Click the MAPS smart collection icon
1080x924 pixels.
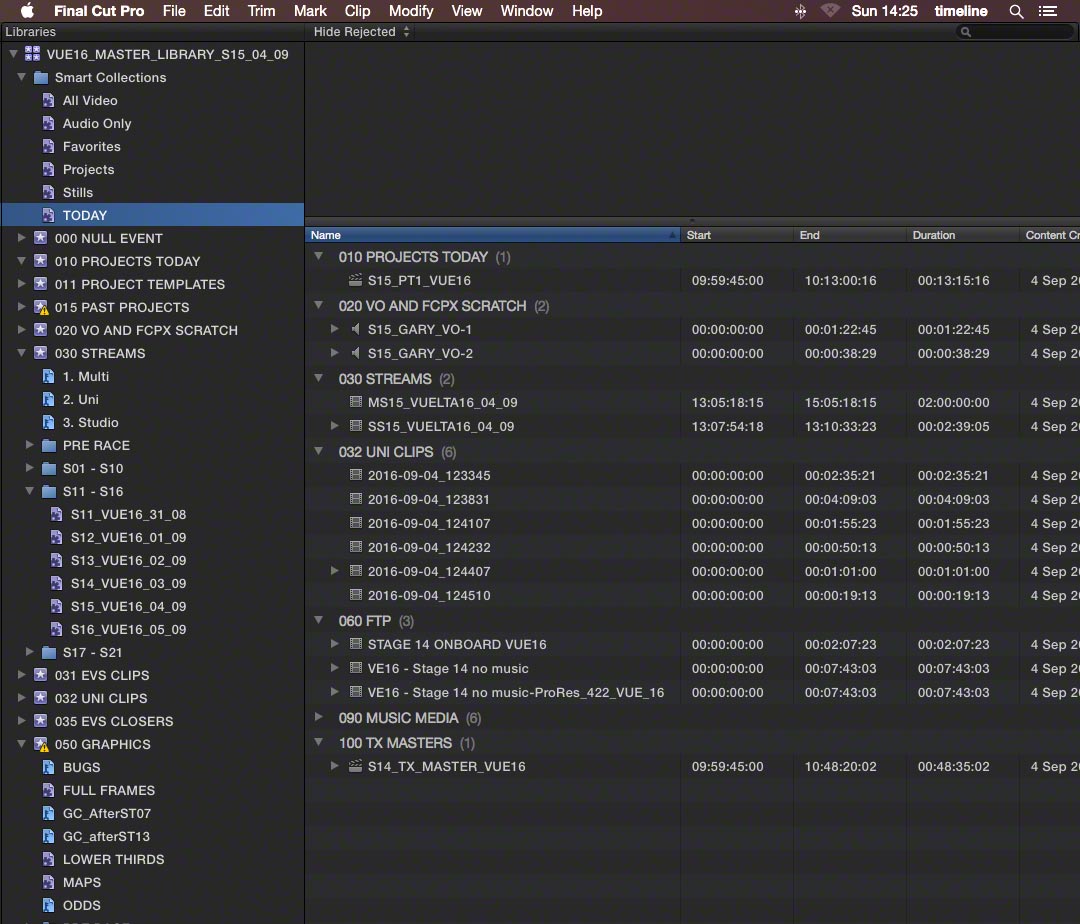[48, 882]
